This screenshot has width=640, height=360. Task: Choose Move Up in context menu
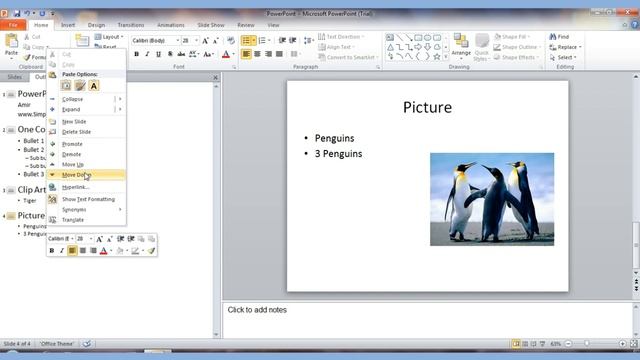[86, 164]
